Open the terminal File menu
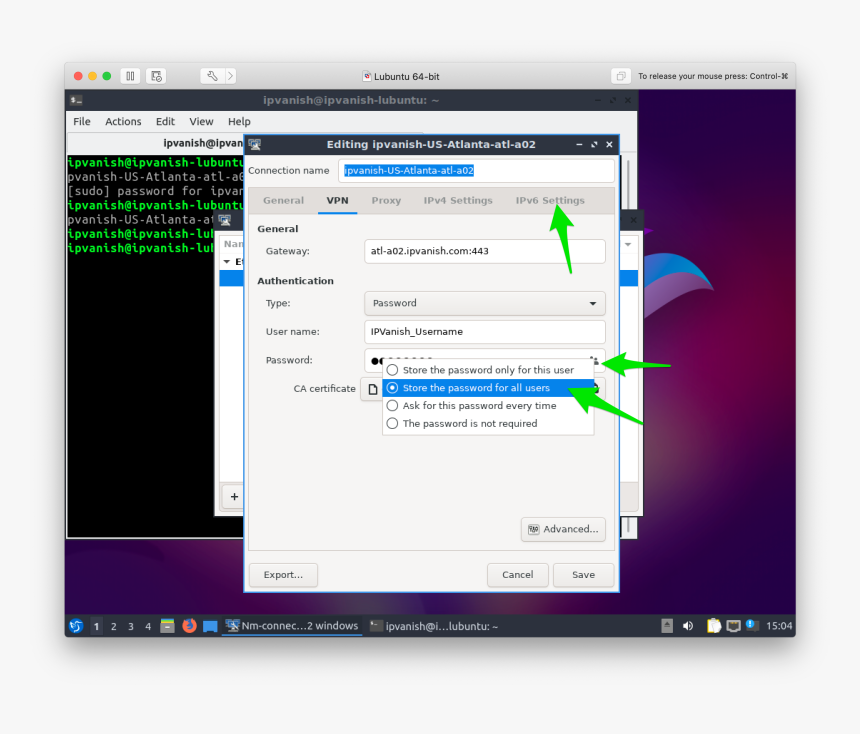 (x=82, y=122)
